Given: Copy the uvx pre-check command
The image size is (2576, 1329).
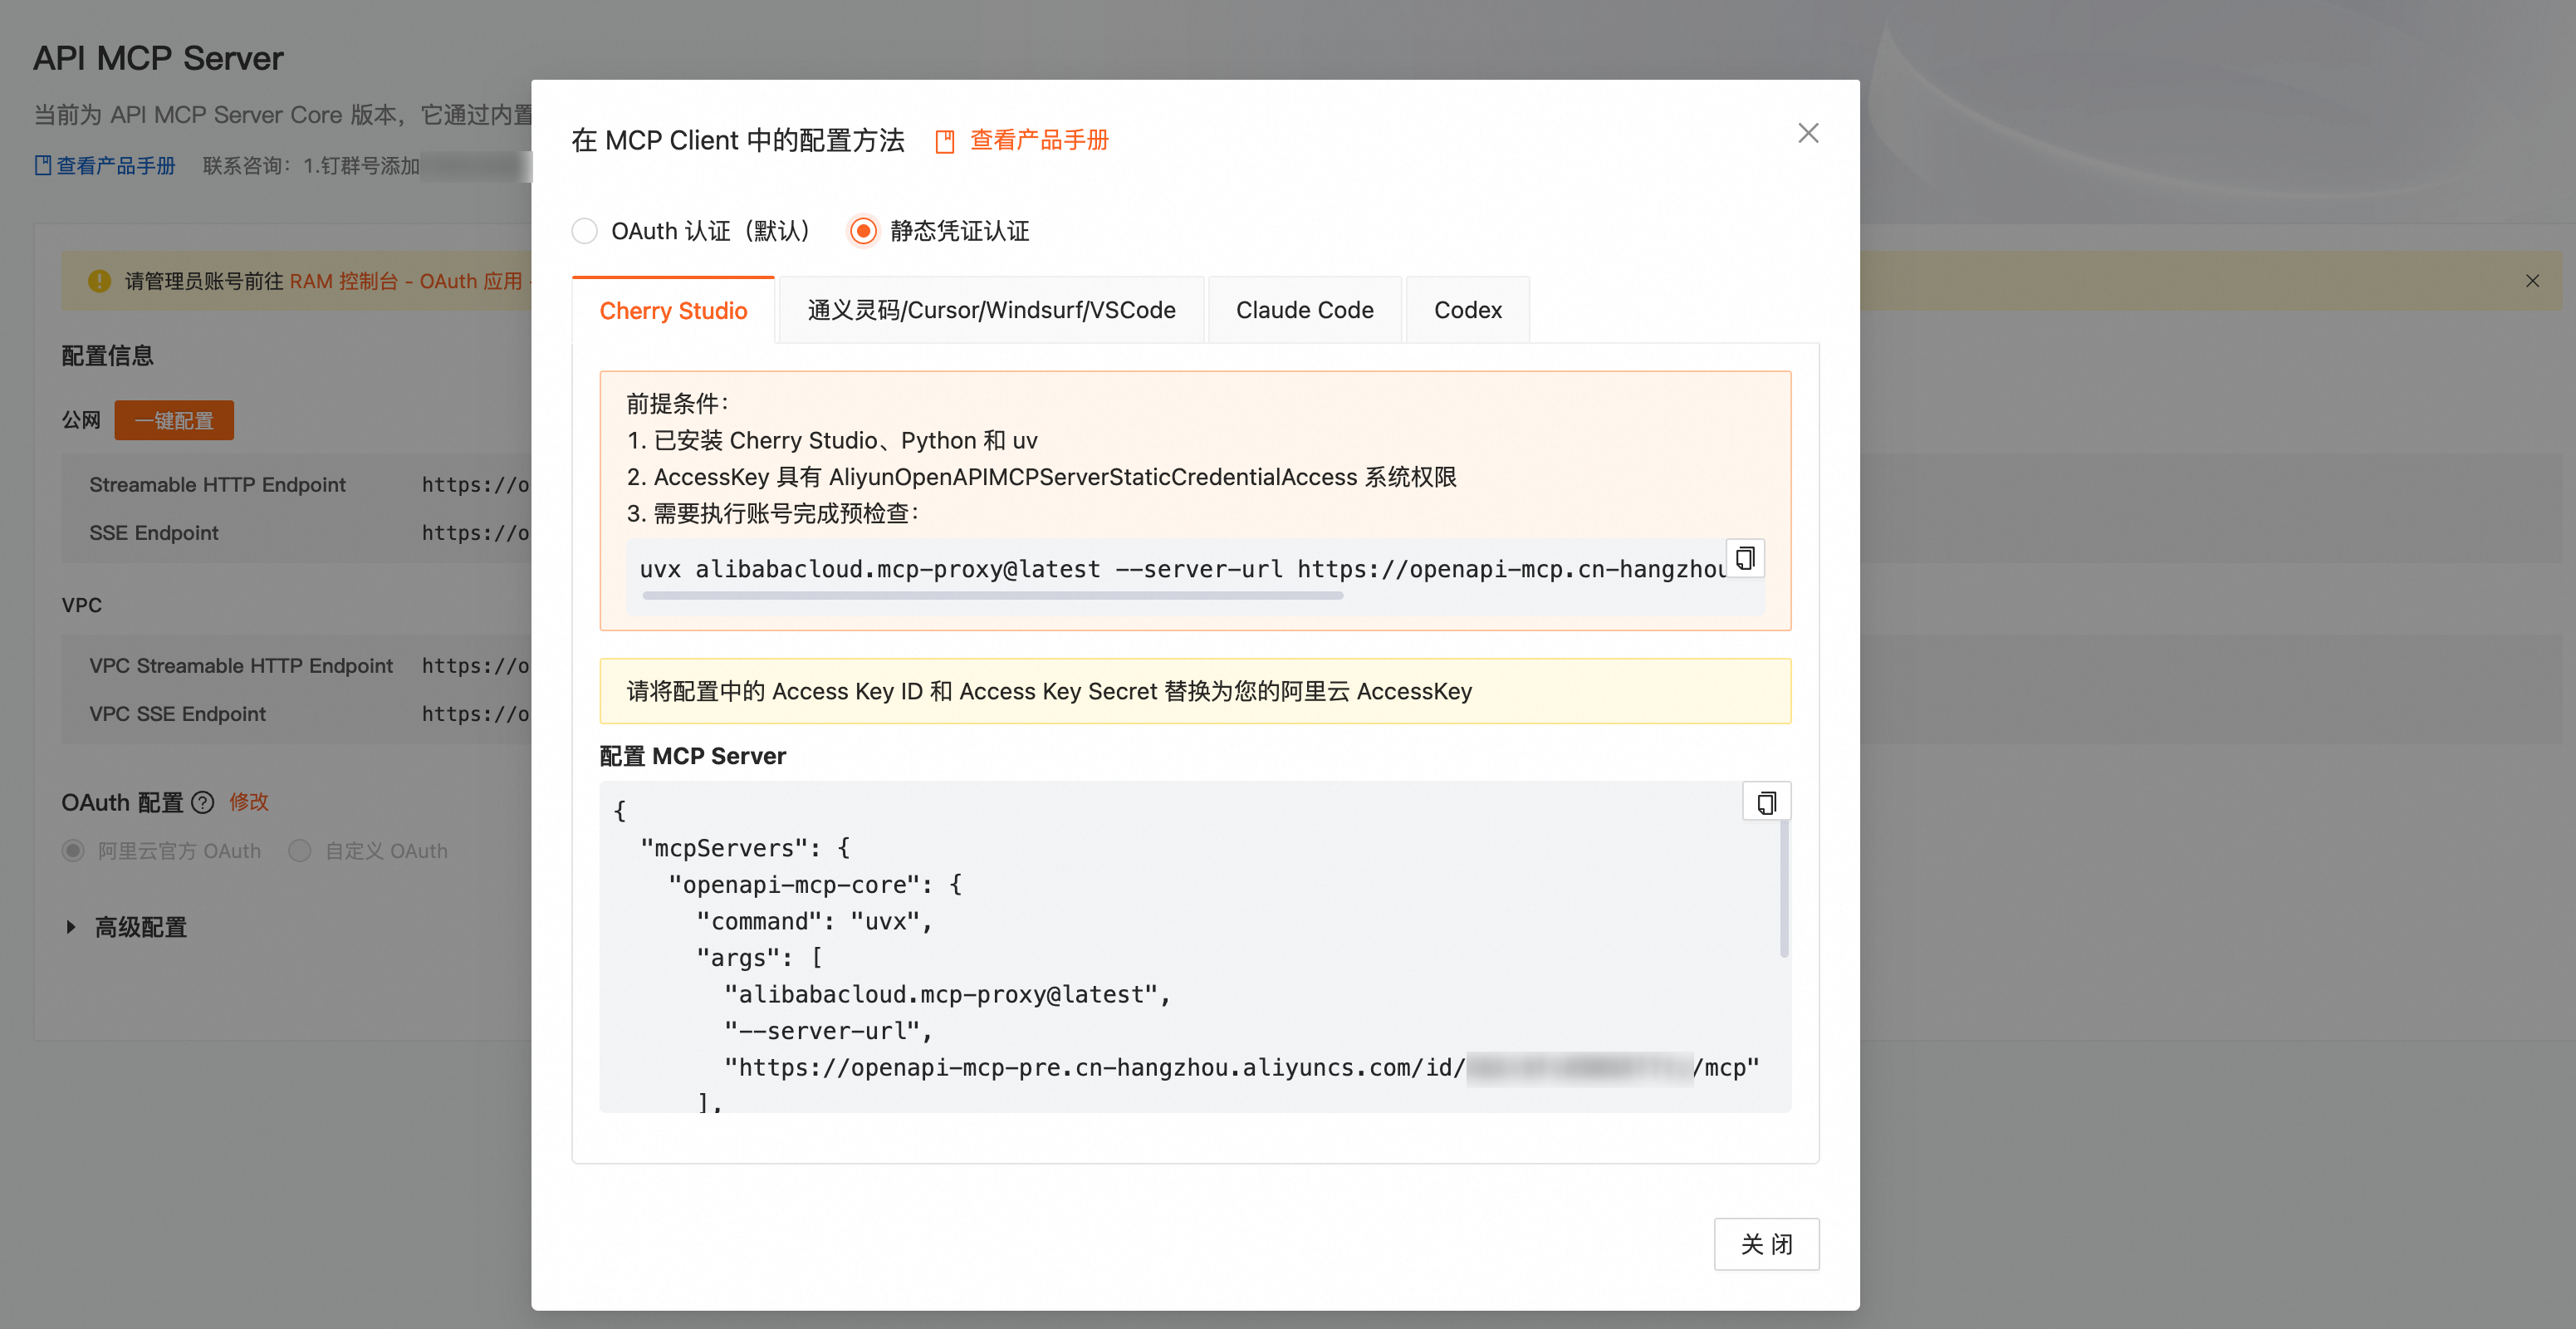Looking at the screenshot, I should click(x=1745, y=558).
